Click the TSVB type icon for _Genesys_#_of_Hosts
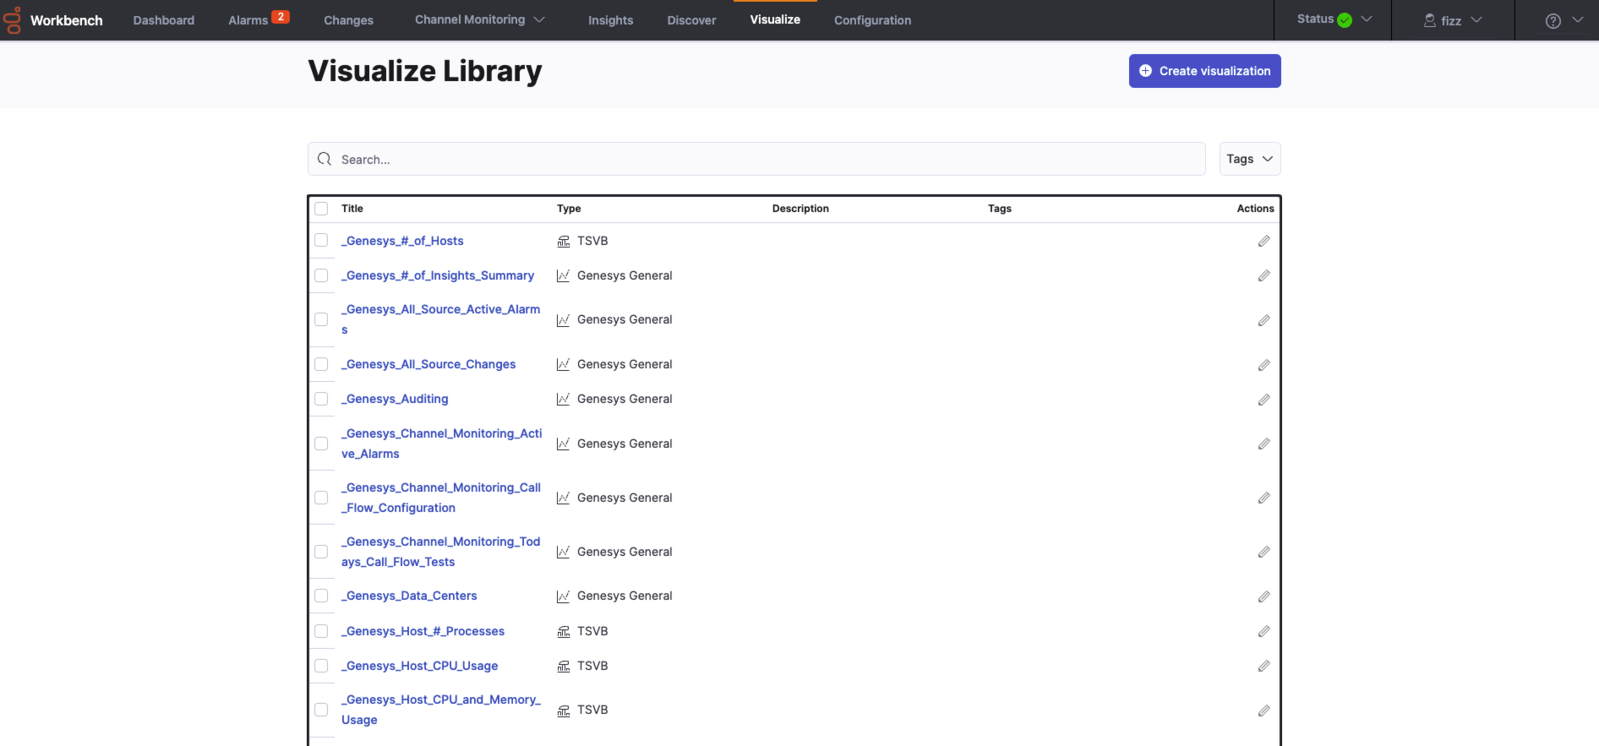Screen dimensions: 1599x746 (563, 241)
